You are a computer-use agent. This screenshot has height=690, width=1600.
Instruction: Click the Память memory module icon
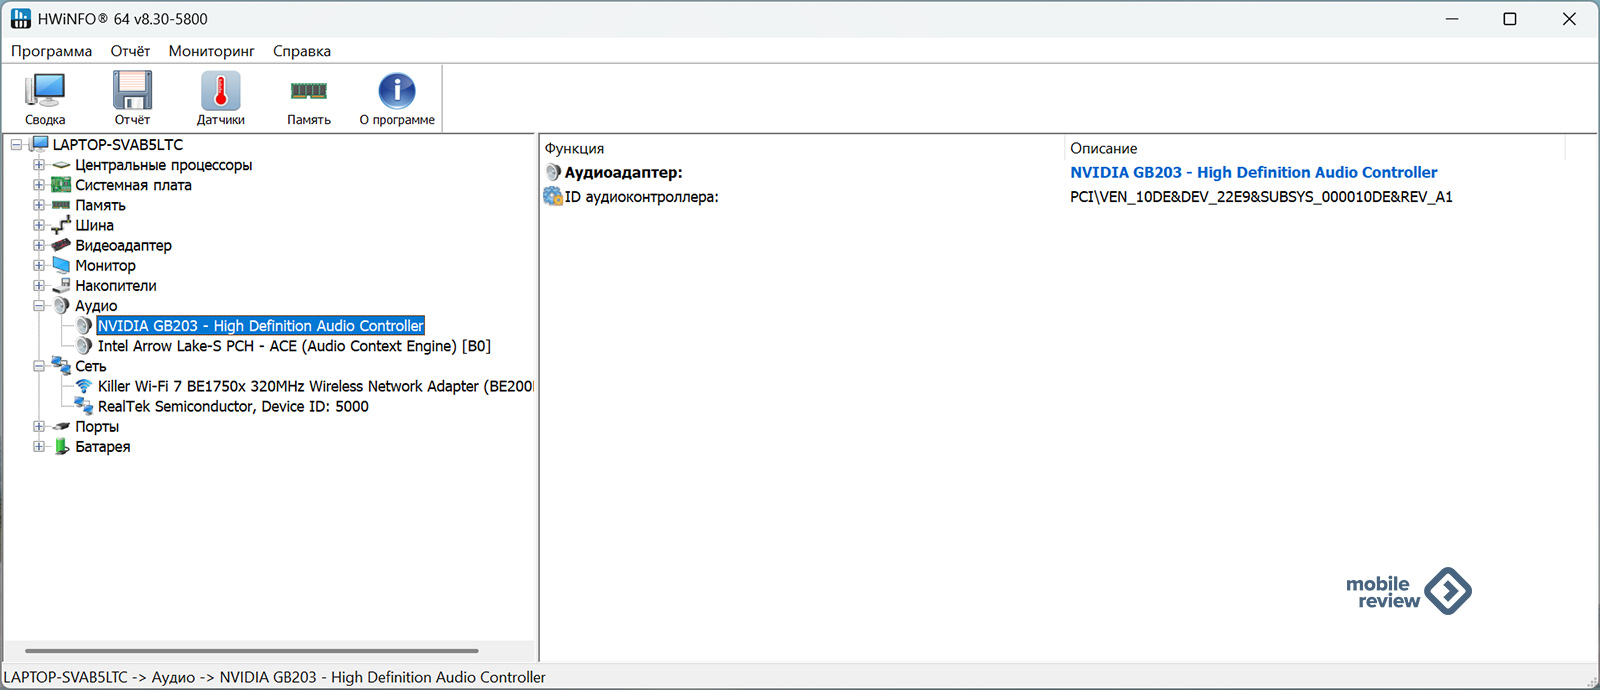308,92
